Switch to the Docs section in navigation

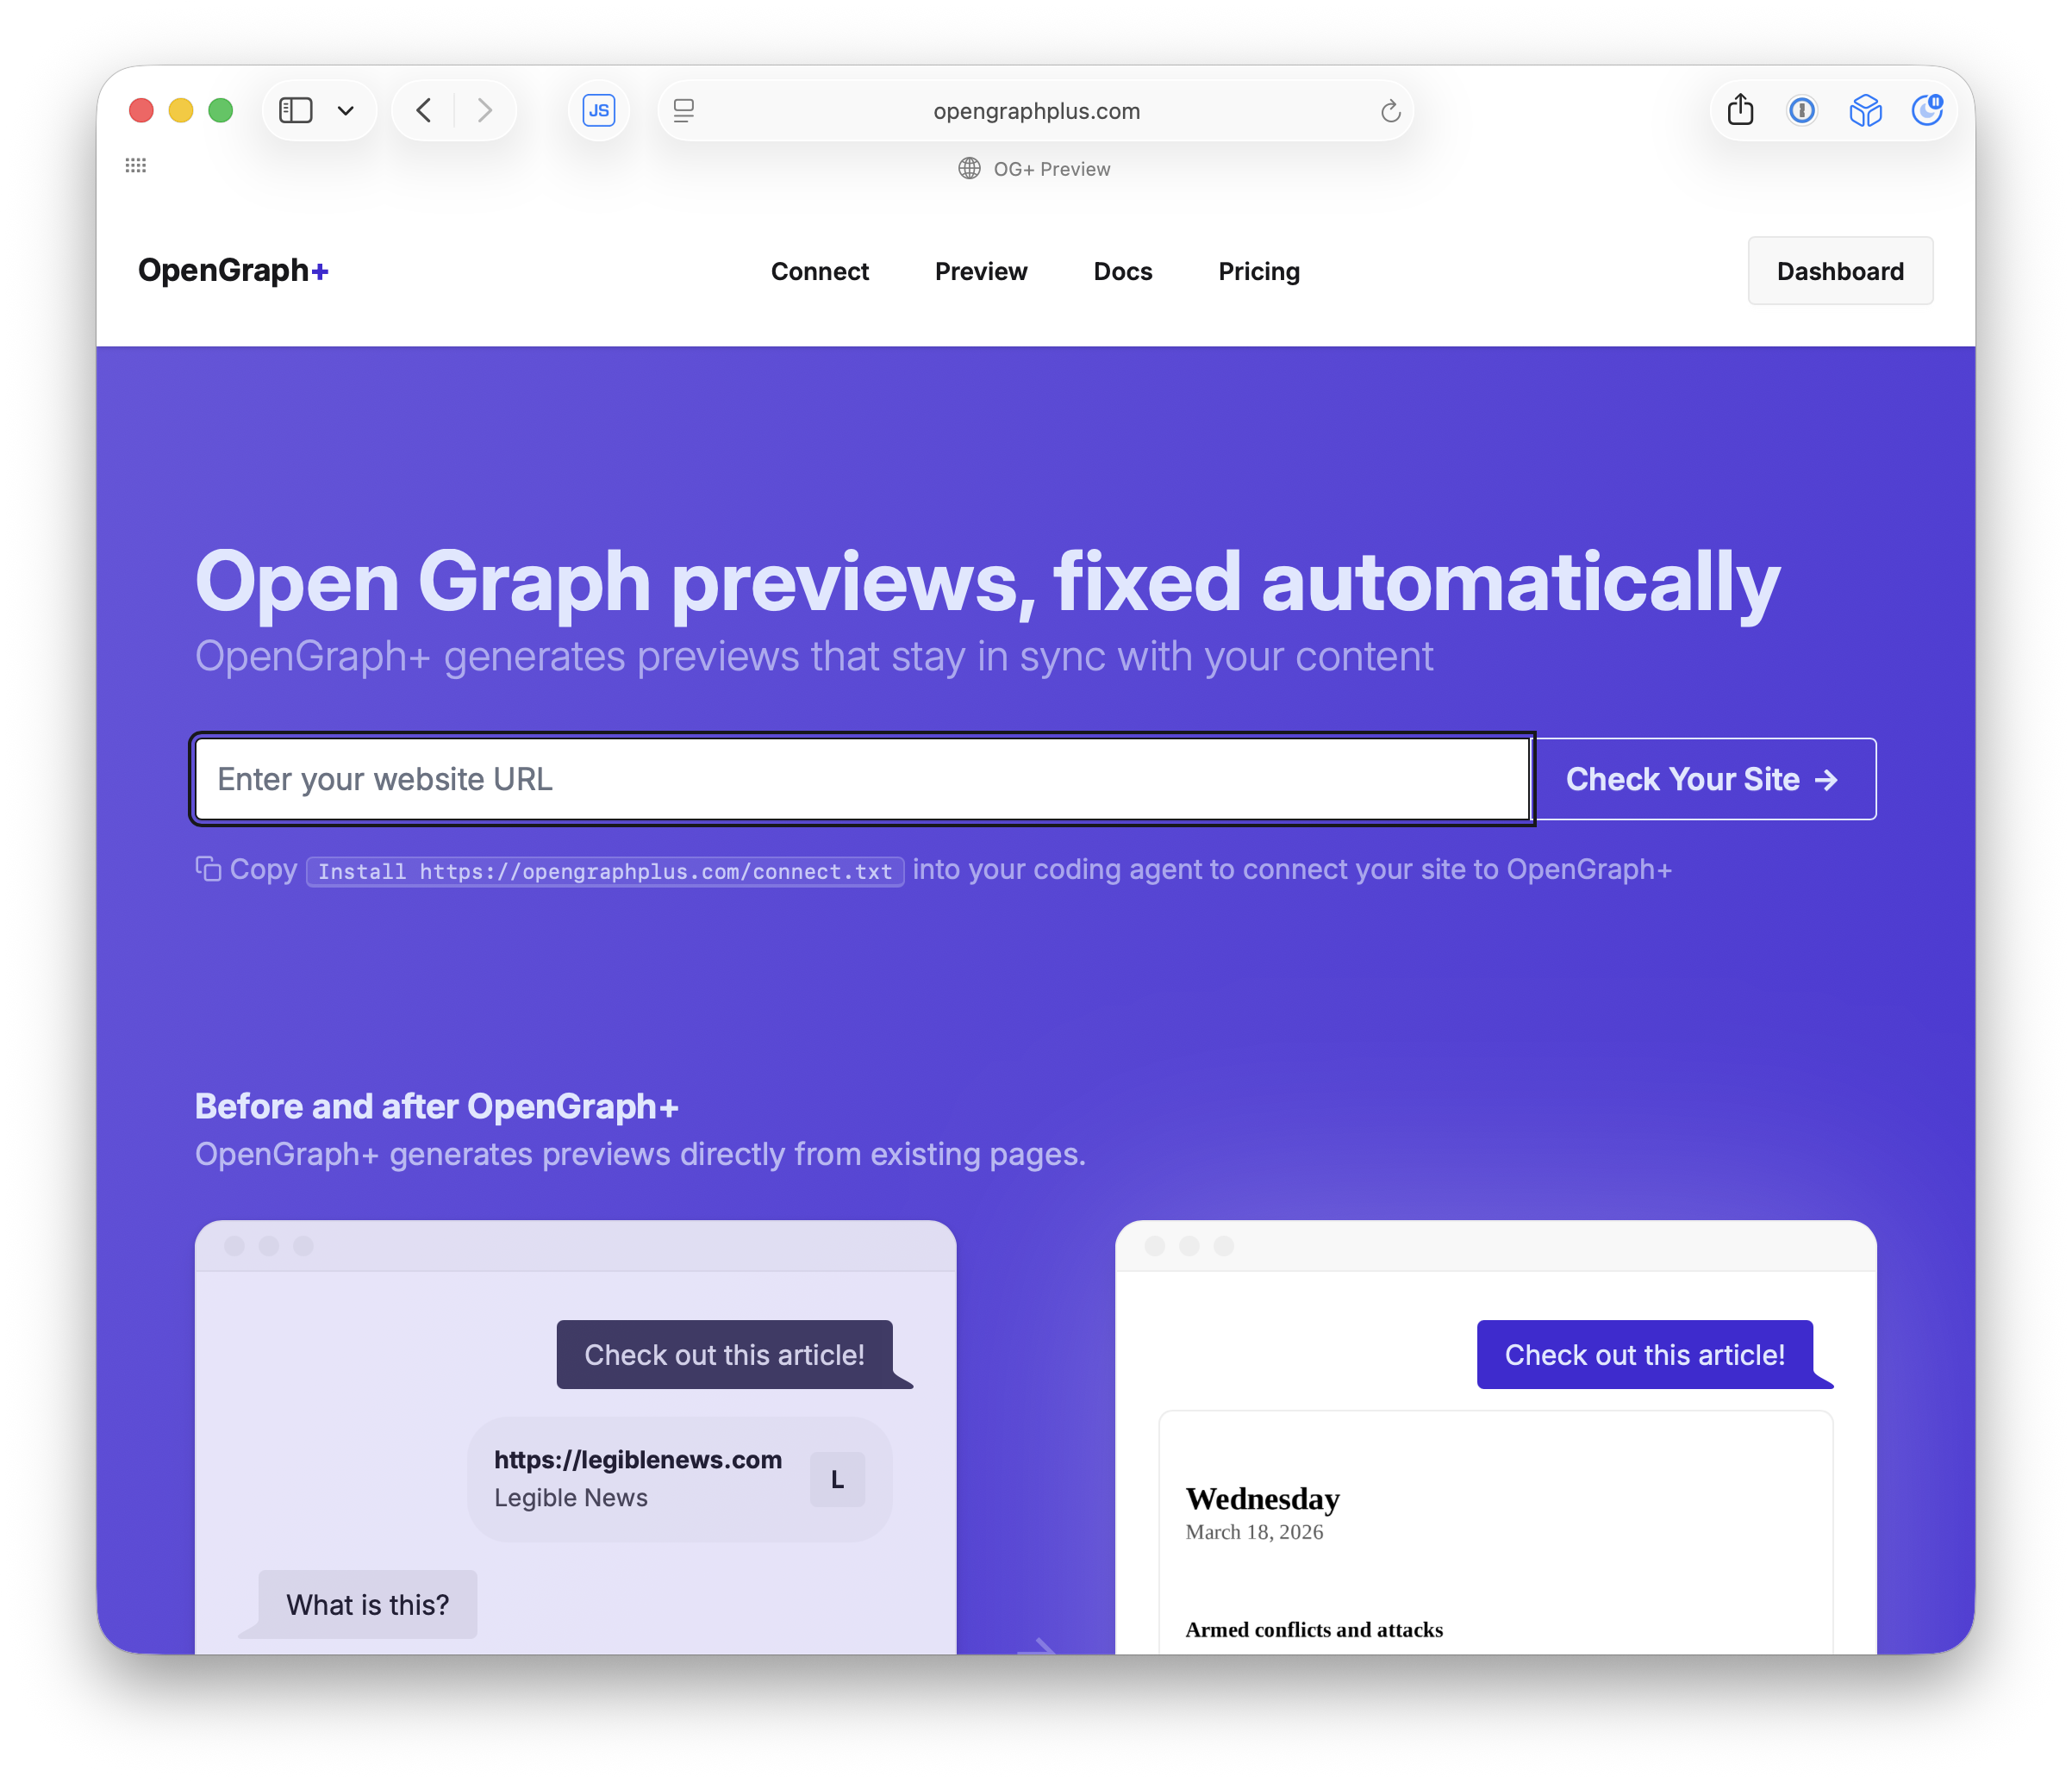click(1122, 271)
